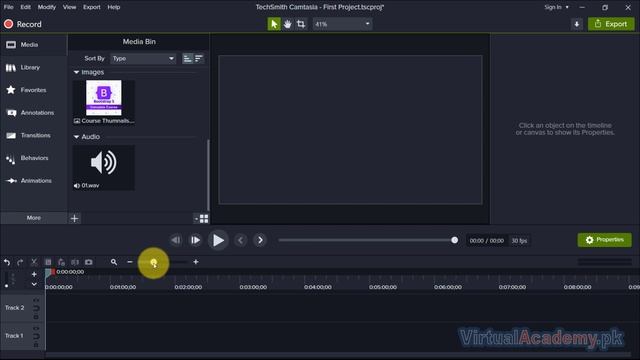Open the Library tab

pos(33,67)
